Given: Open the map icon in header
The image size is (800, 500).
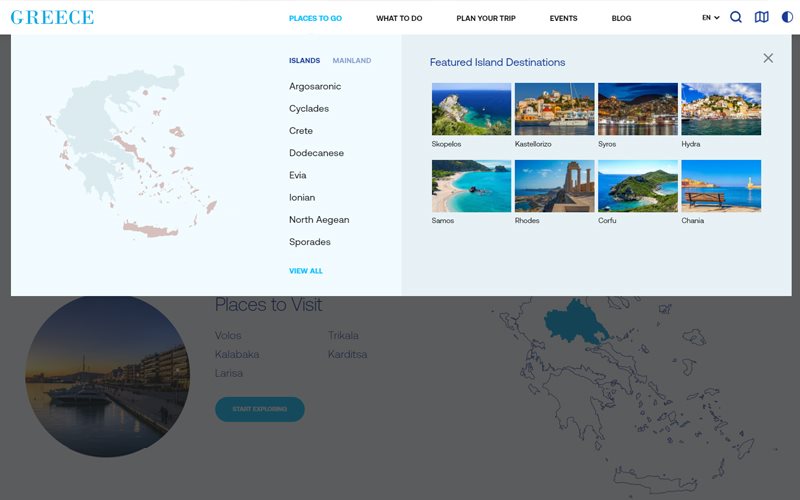Looking at the screenshot, I should pos(761,17).
